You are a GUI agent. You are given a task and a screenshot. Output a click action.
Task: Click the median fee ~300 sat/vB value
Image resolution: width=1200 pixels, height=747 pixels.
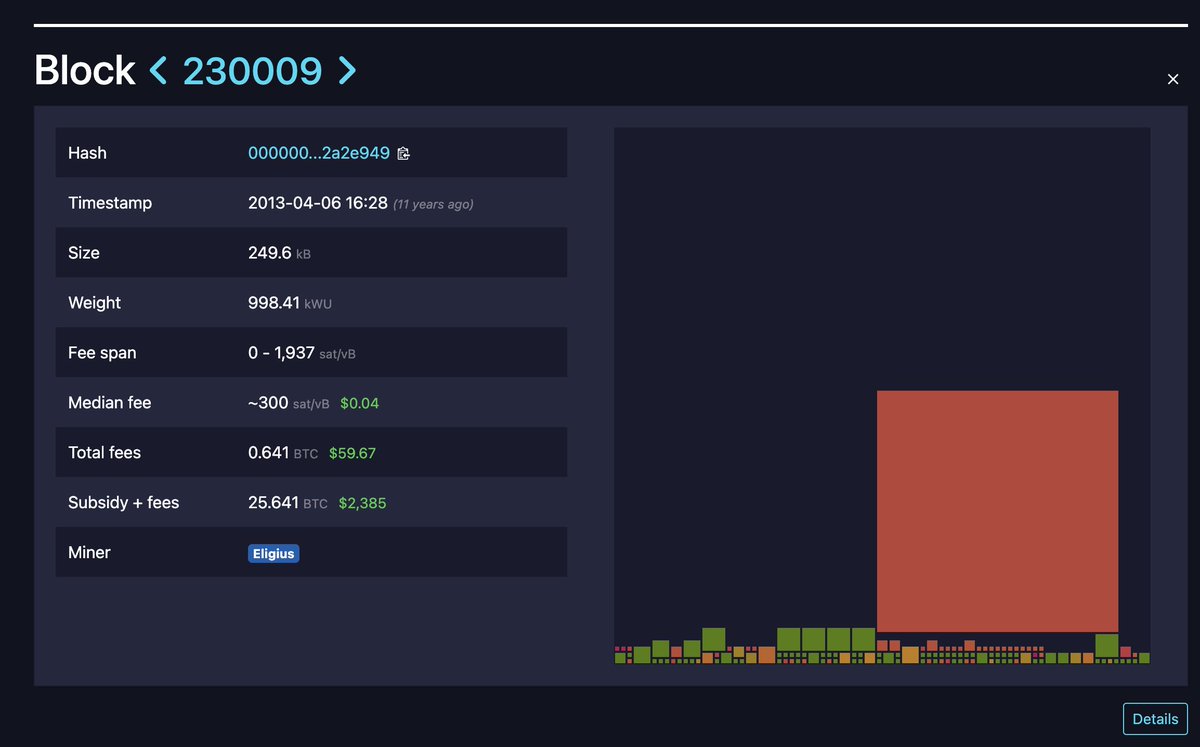click(x=288, y=403)
